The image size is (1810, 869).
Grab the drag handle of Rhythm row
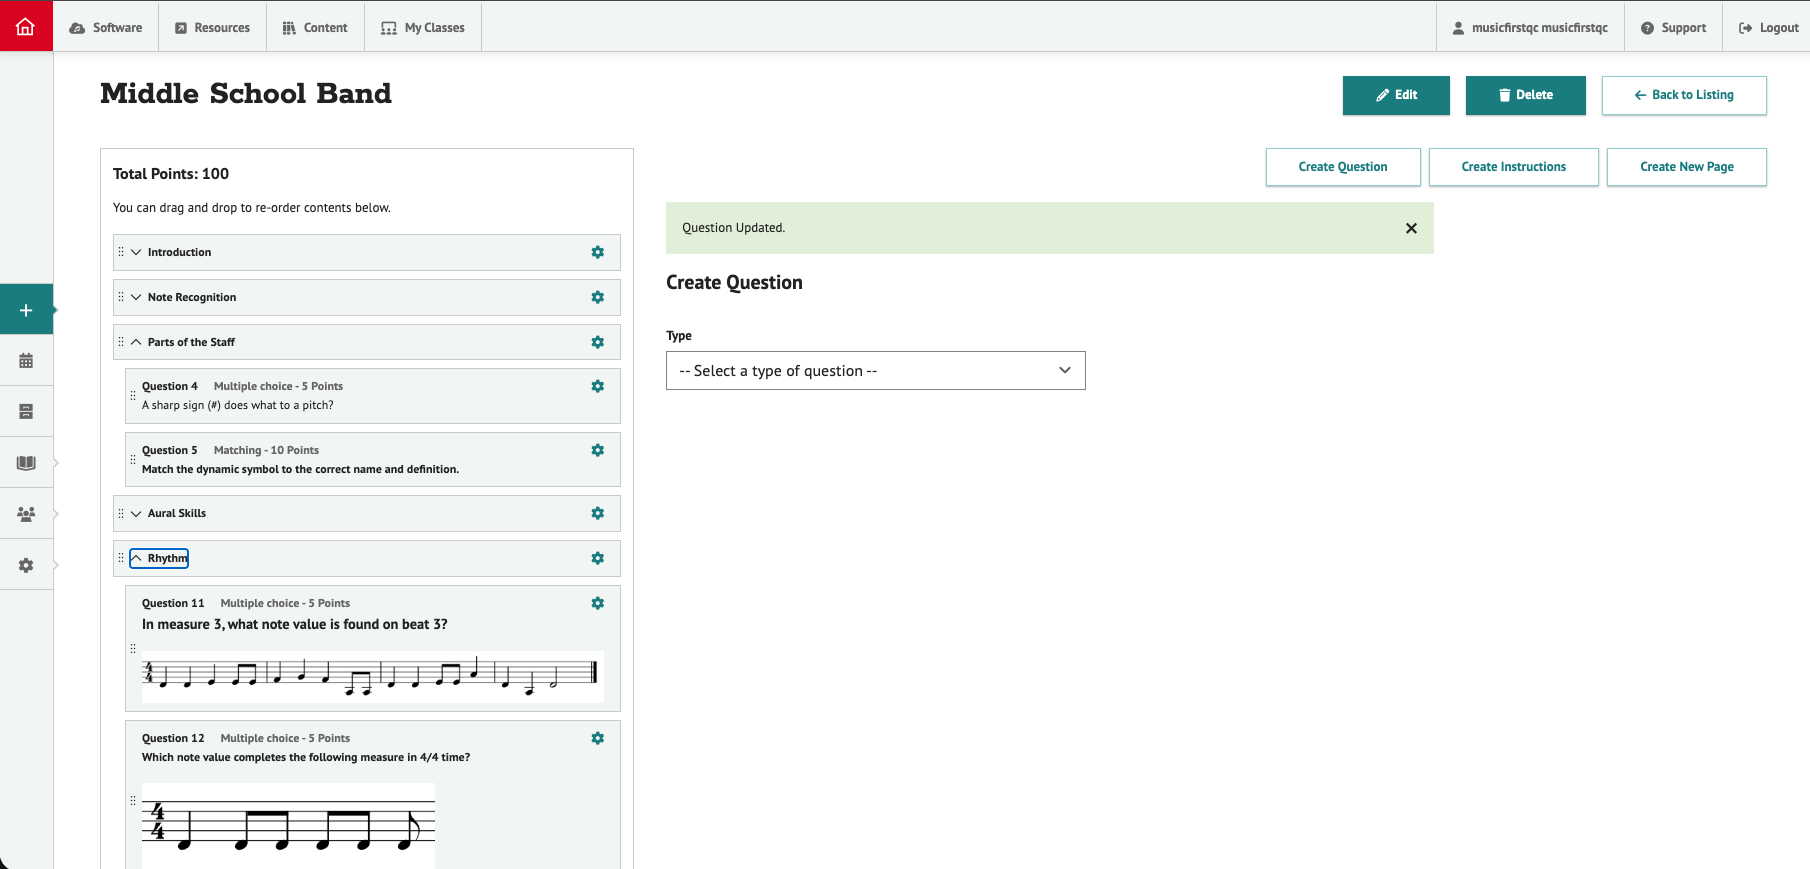click(x=121, y=558)
